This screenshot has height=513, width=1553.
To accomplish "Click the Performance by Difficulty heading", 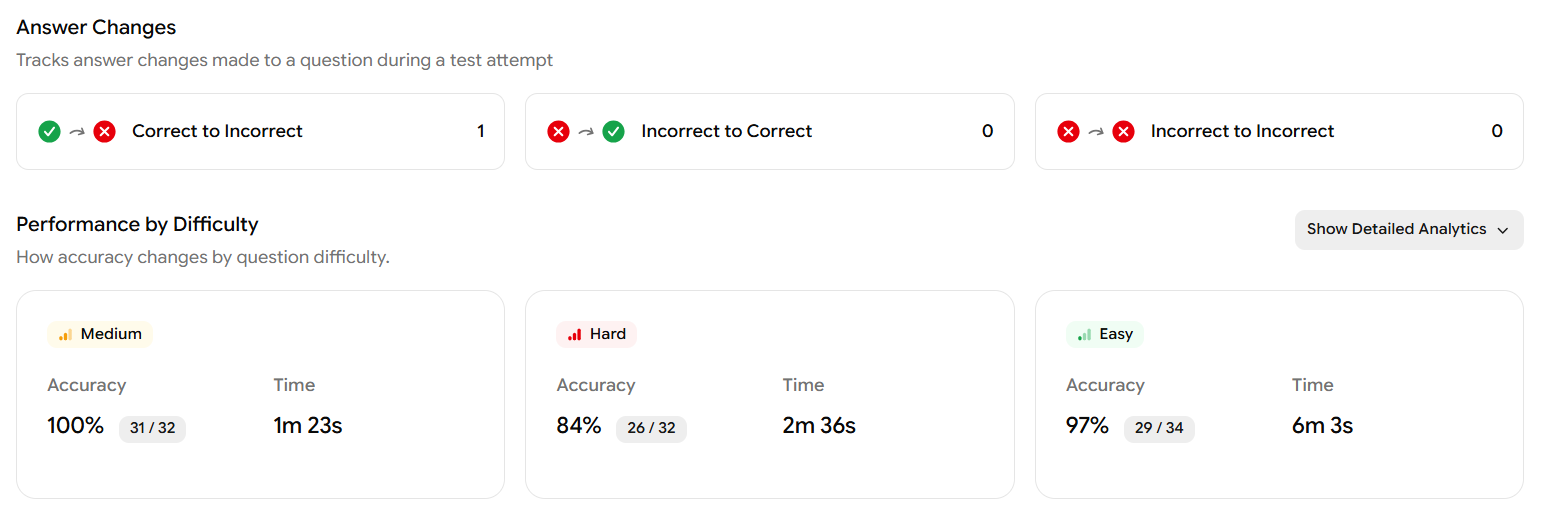I will [x=137, y=224].
